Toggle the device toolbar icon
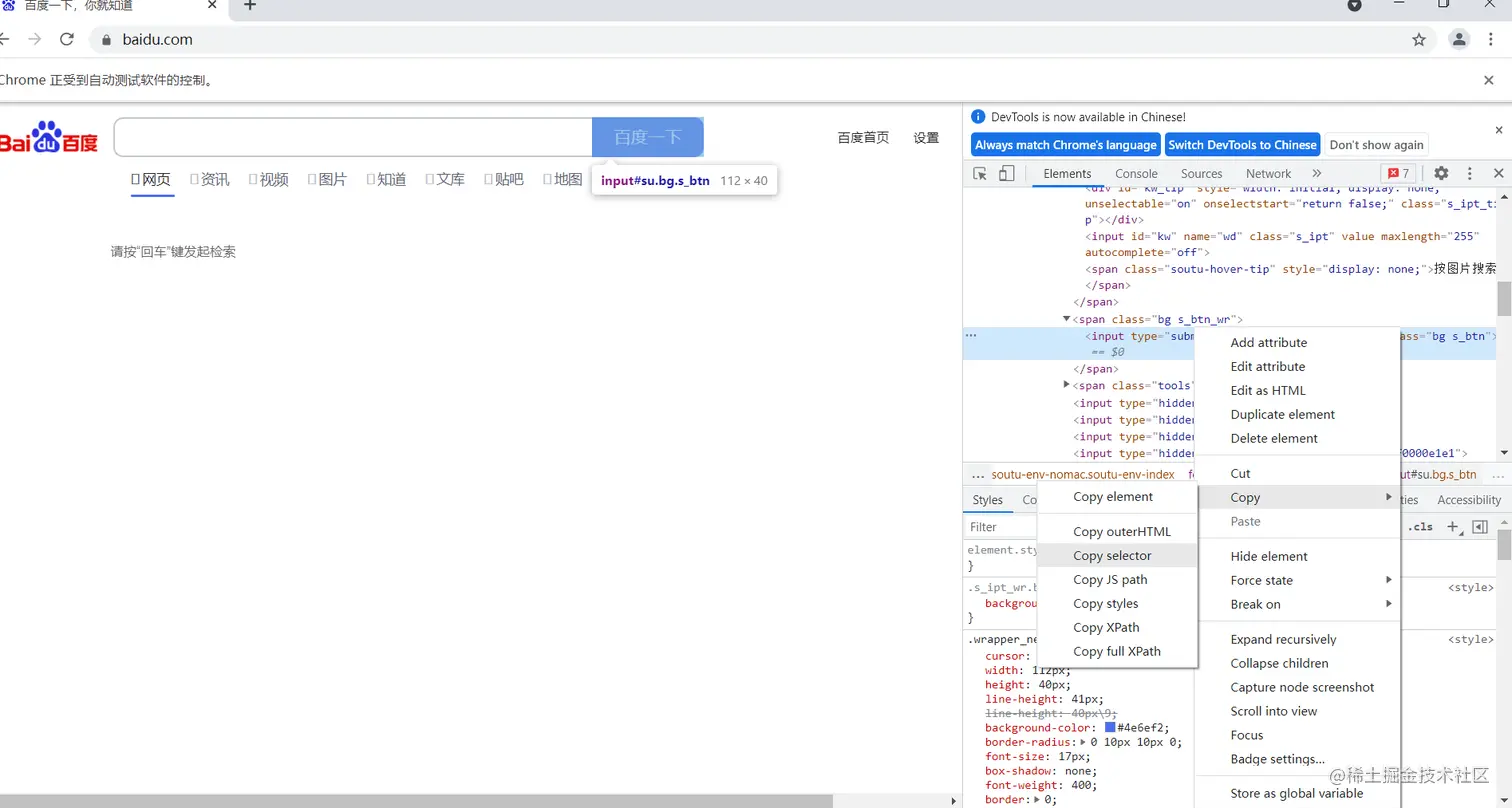 1007,174
